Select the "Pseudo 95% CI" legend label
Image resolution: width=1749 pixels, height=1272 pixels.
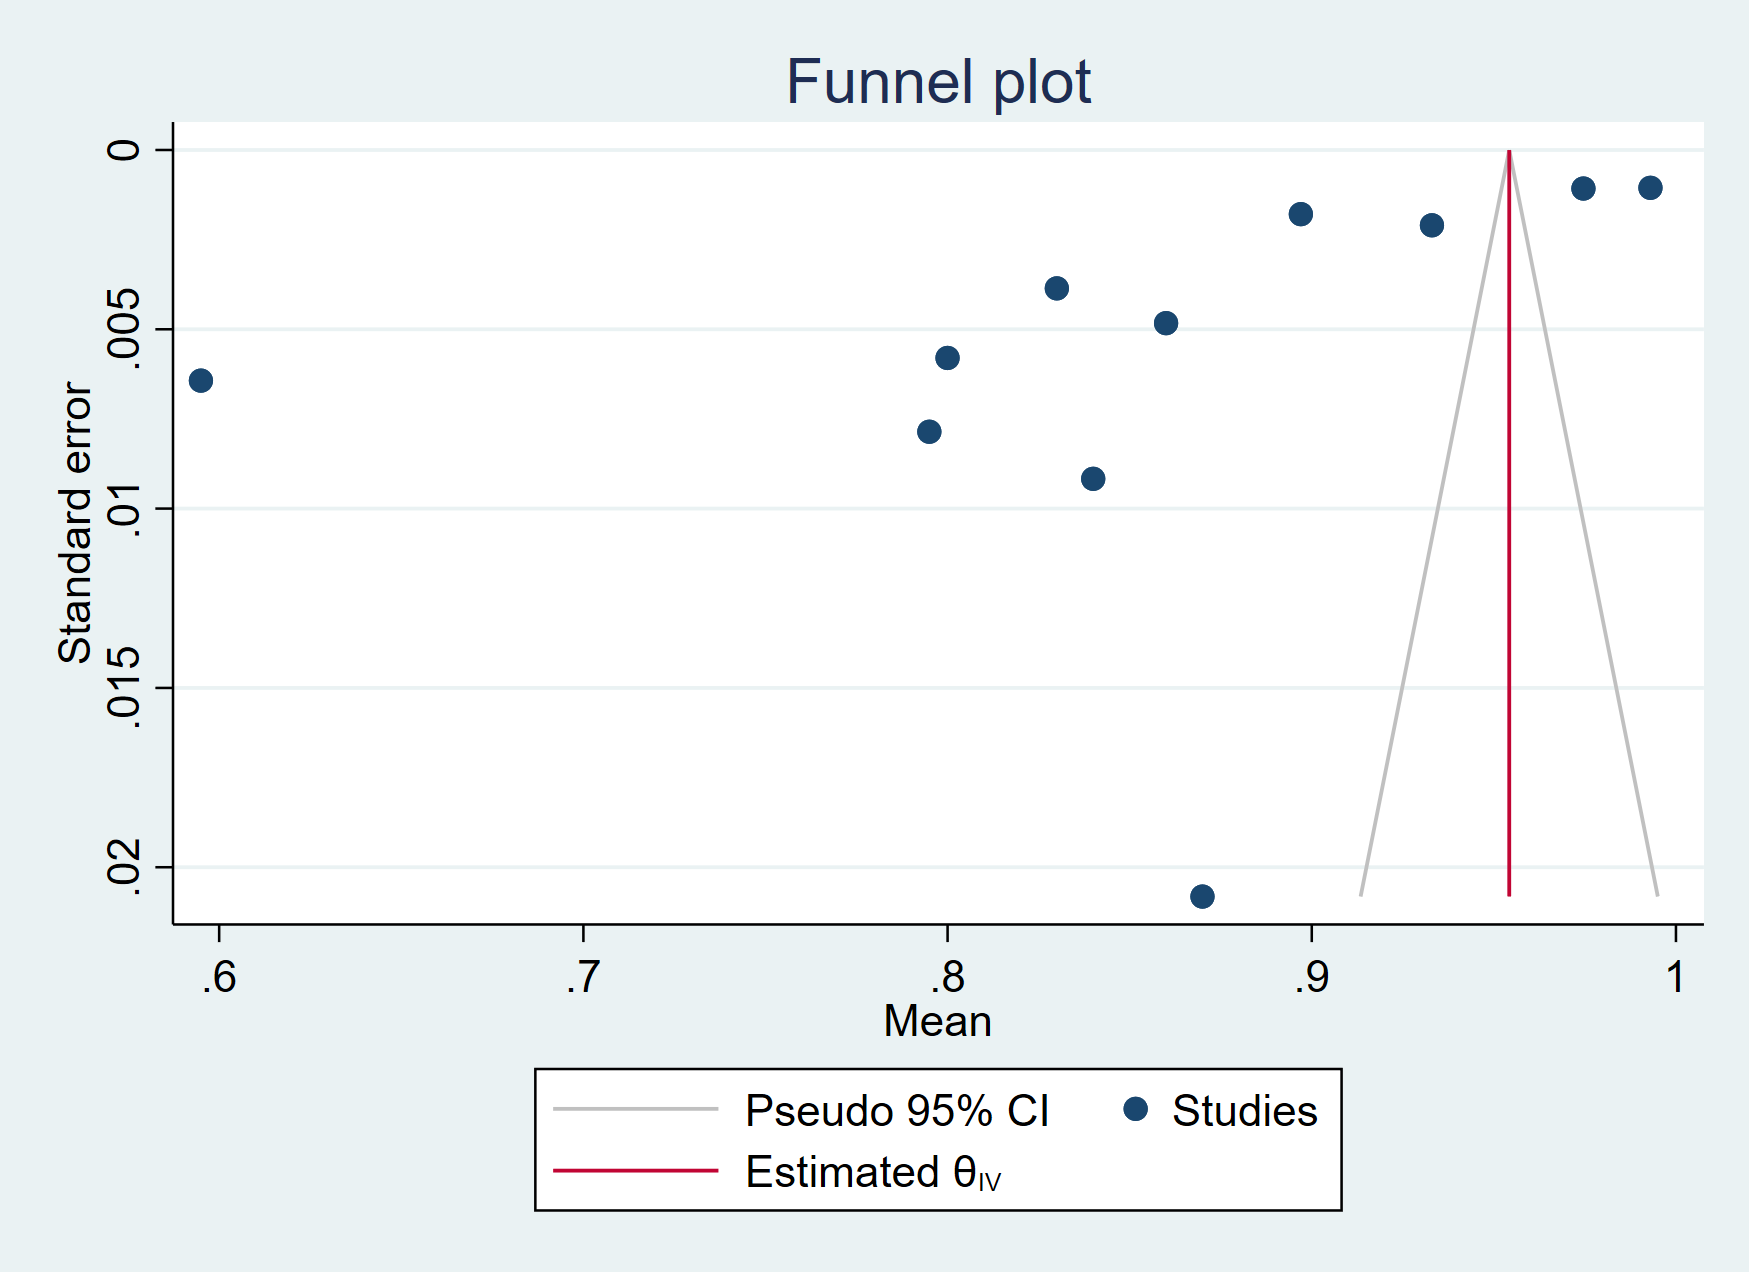[x=896, y=1111]
